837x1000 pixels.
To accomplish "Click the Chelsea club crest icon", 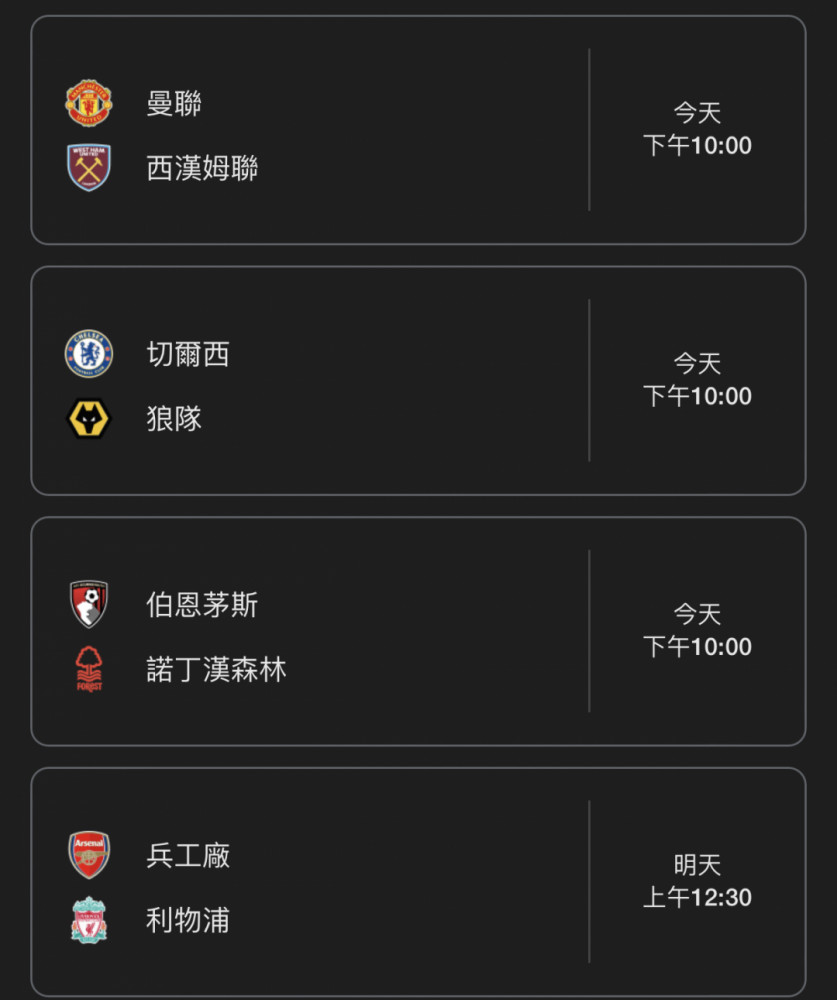I will [x=89, y=353].
